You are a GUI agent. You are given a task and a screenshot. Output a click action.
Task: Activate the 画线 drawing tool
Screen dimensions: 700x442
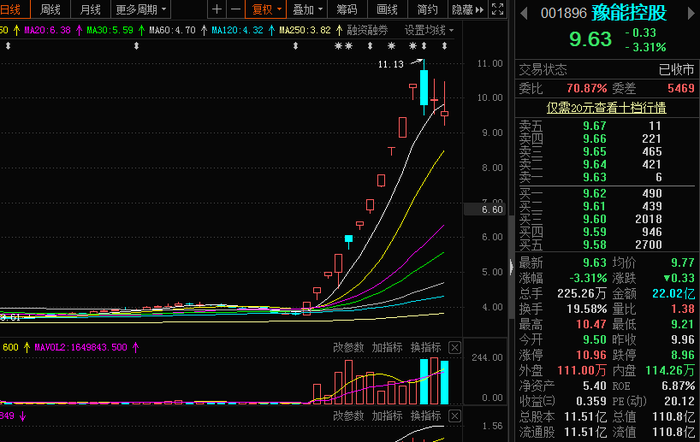click(387, 9)
